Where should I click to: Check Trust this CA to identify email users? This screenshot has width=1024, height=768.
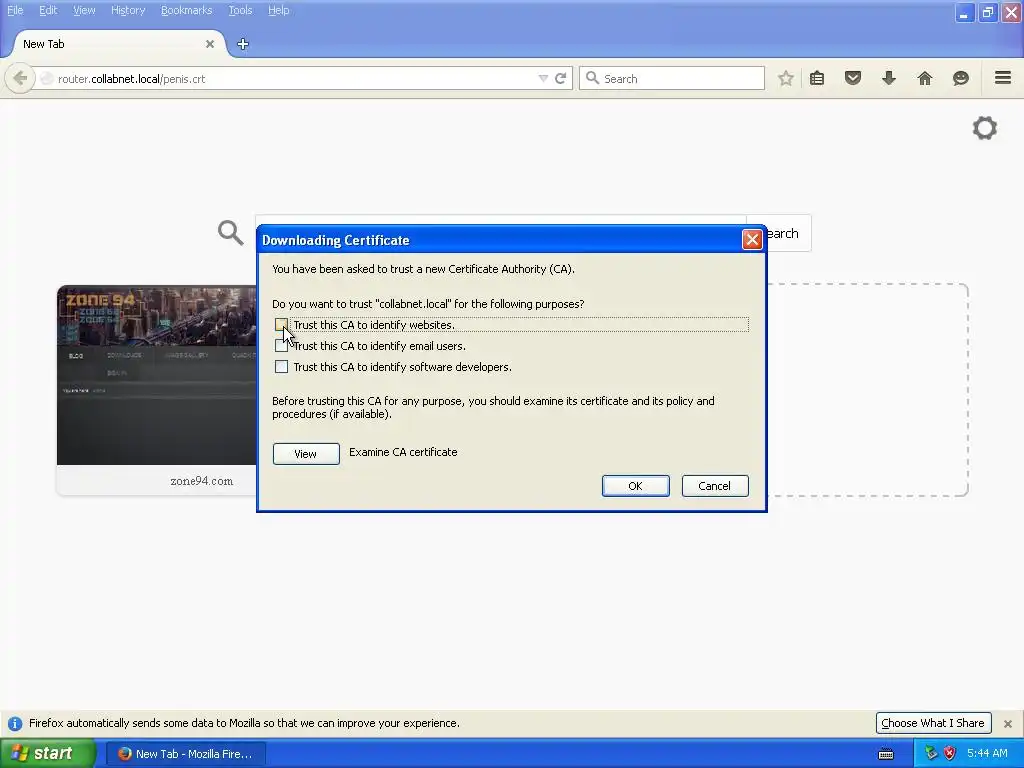coord(281,345)
